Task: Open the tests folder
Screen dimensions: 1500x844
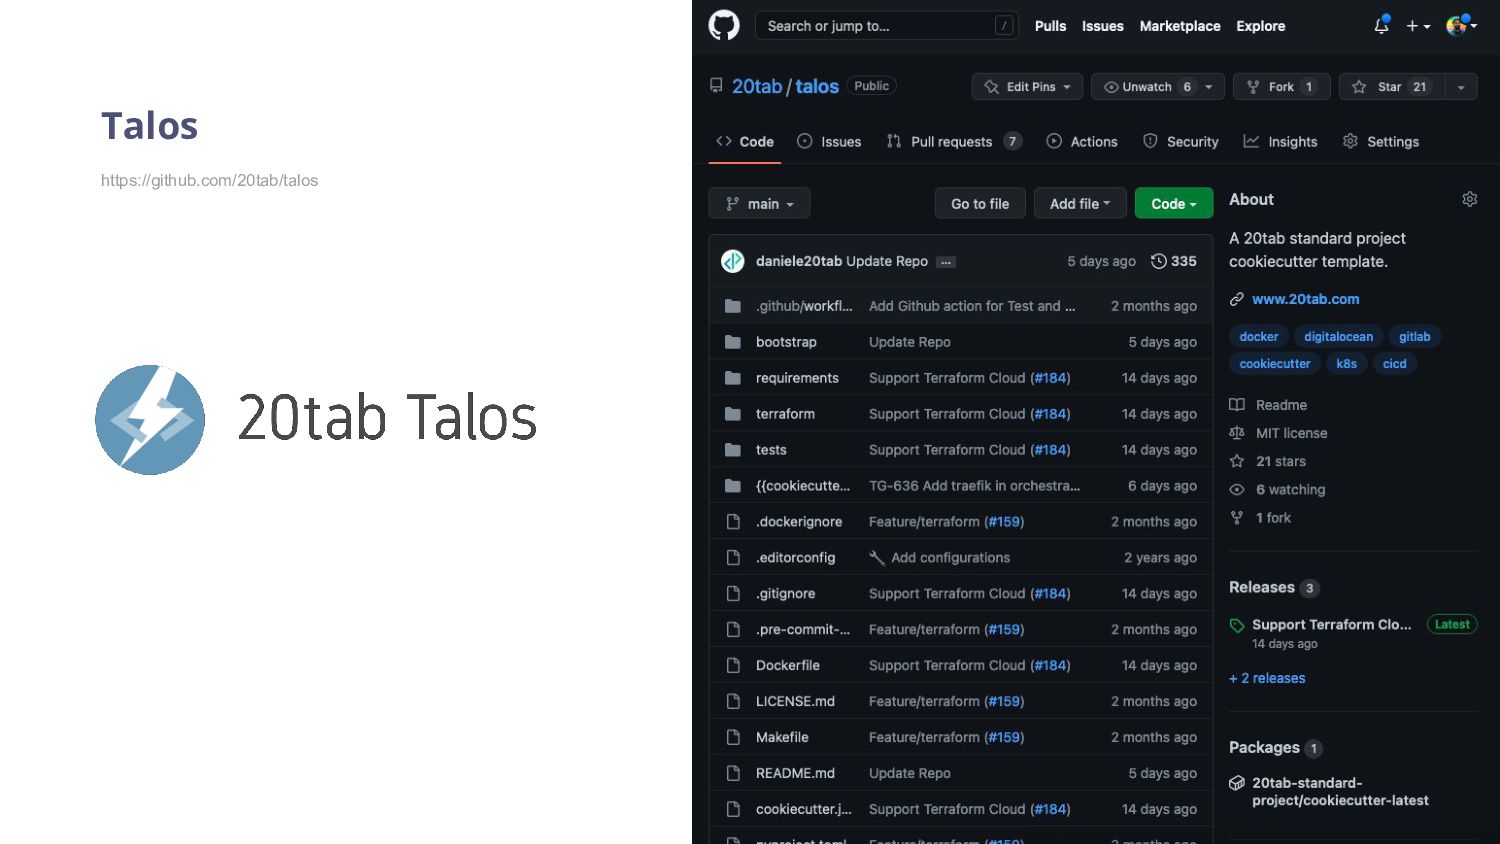Action: [771, 450]
